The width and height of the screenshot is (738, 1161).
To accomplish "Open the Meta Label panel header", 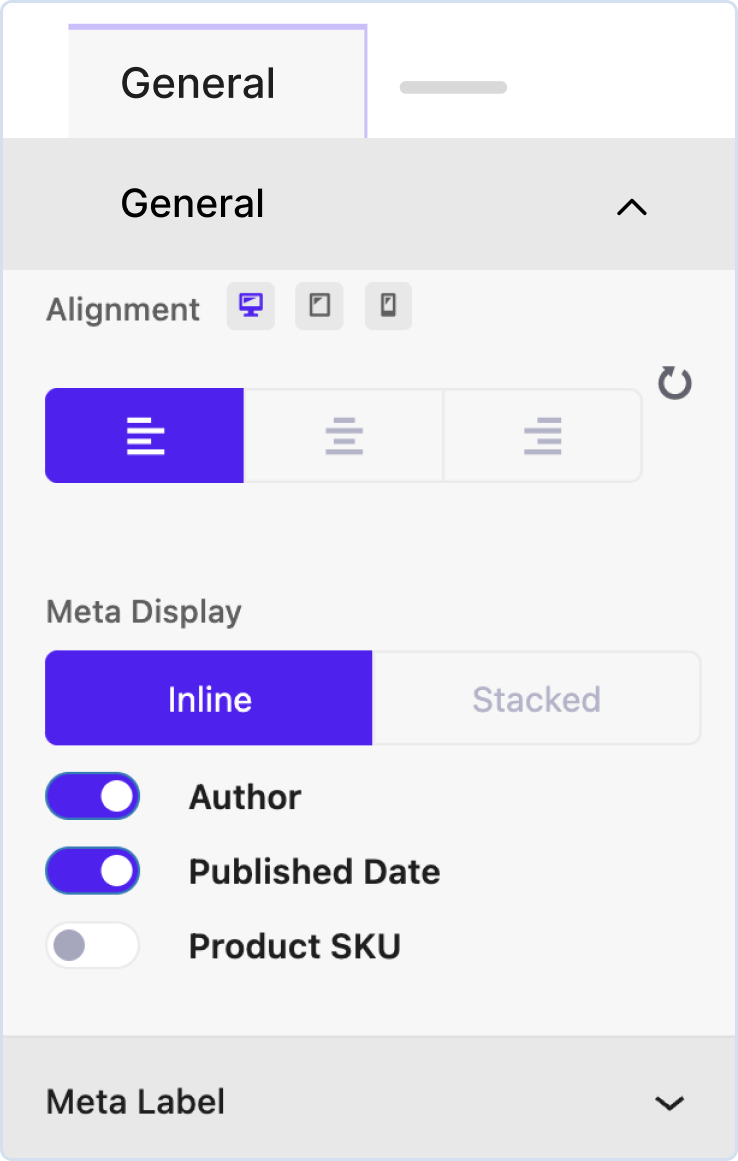I will (136, 1102).
